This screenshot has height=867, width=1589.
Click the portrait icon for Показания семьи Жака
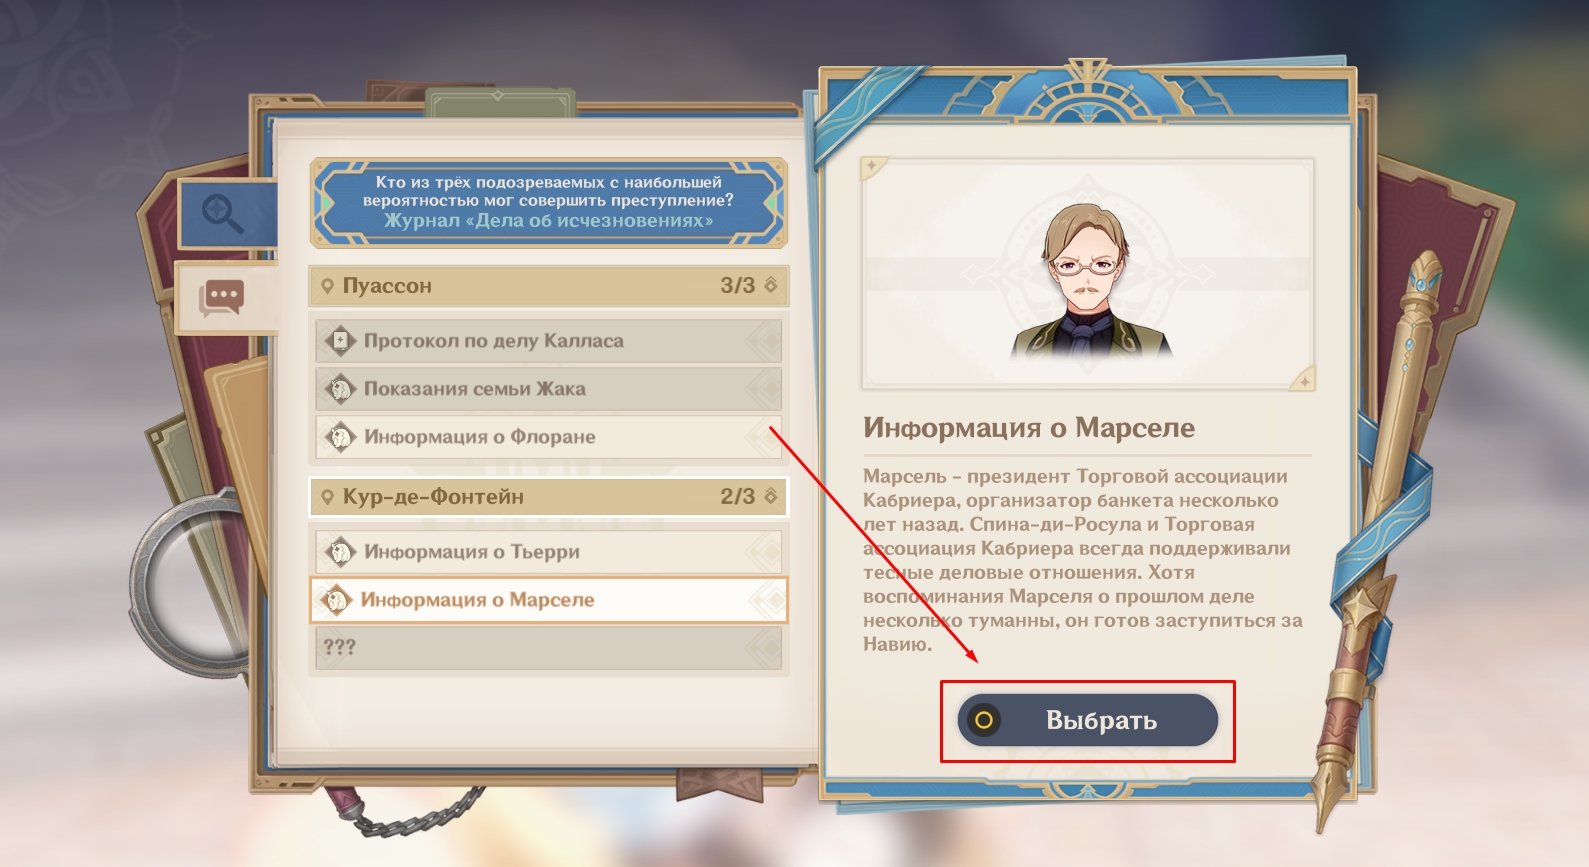[340, 389]
